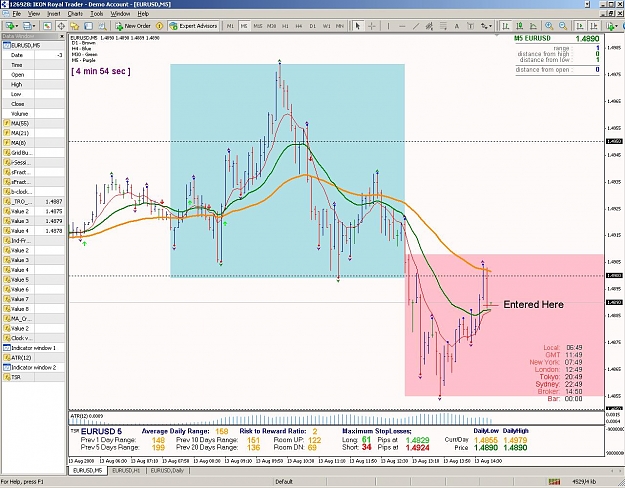Toggle chart auto scroll
The image size is (625, 488).
point(580,26)
